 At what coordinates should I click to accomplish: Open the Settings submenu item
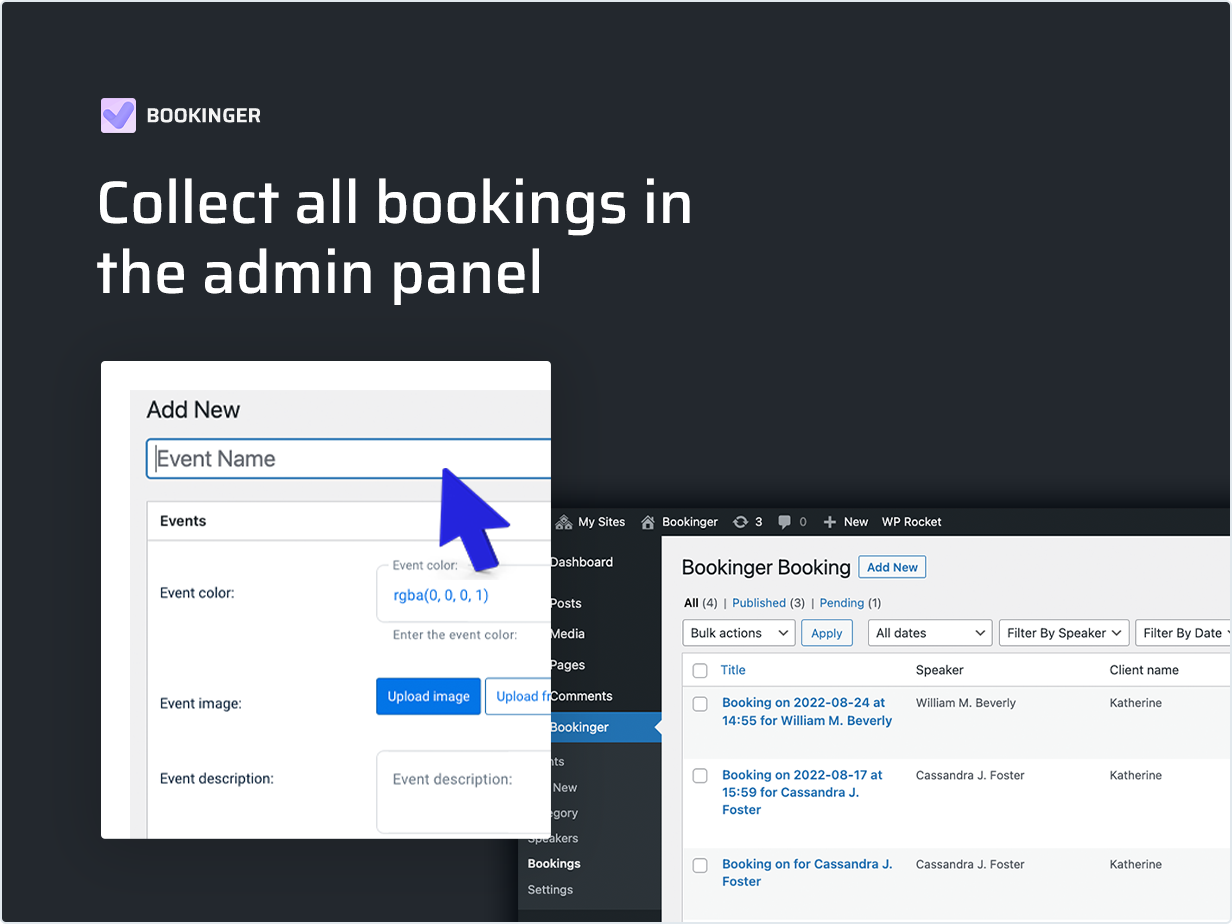551,890
